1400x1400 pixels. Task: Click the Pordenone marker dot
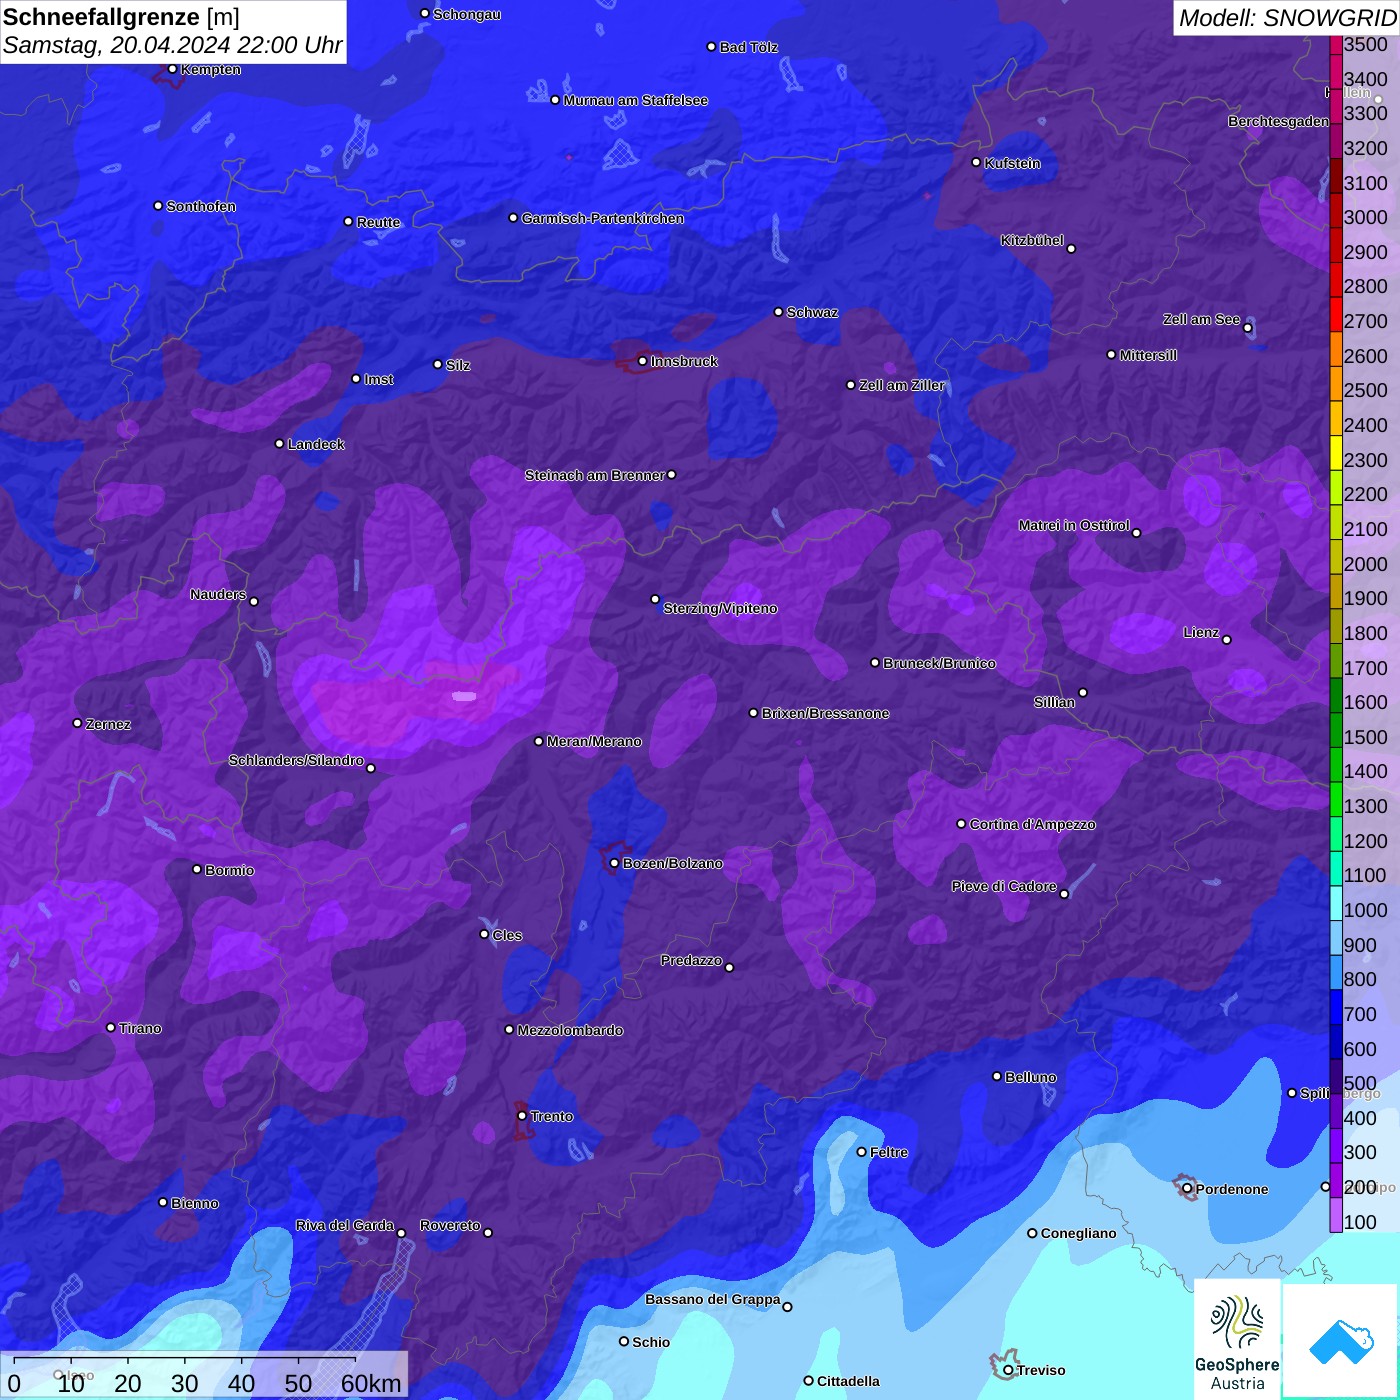[x=1187, y=1189]
